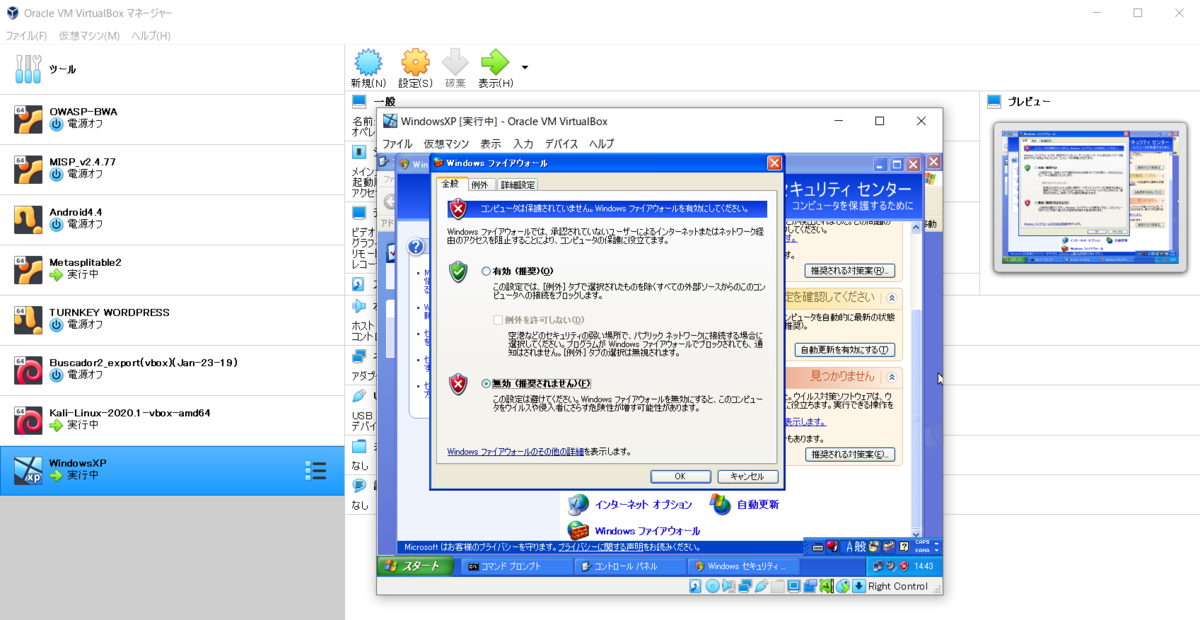The image size is (1200, 620).
Task: Open ヘルプ menu in the WindowsXP VM window
Action: click(601, 144)
